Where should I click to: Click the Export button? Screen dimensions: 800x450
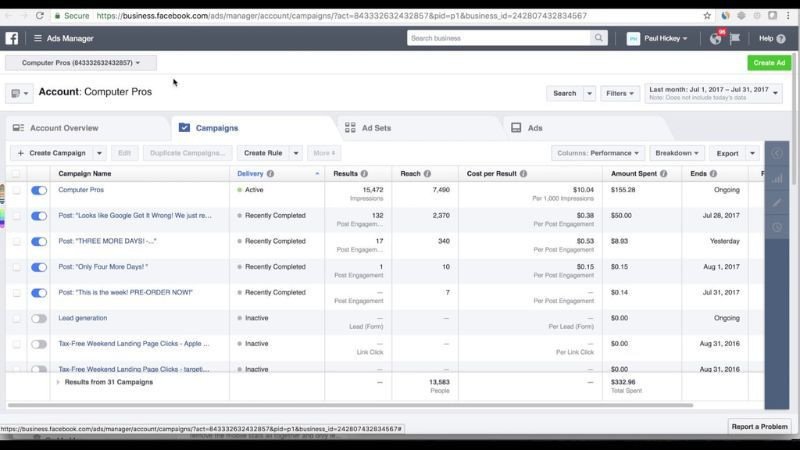[x=728, y=153]
